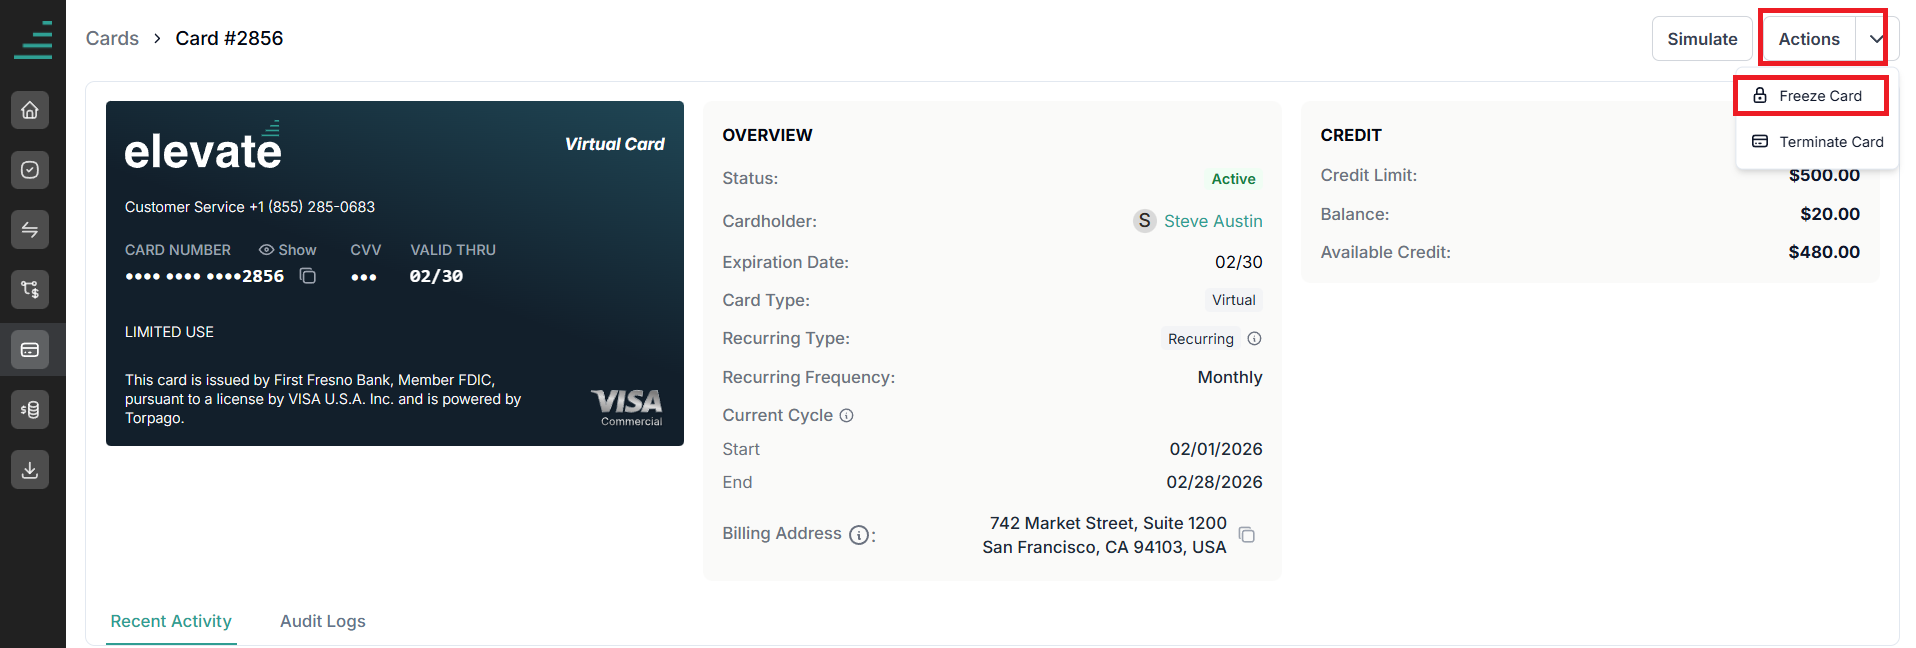Open the Home icon in sidebar
The width and height of the screenshot is (1916, 648).
tap(30, 110)
